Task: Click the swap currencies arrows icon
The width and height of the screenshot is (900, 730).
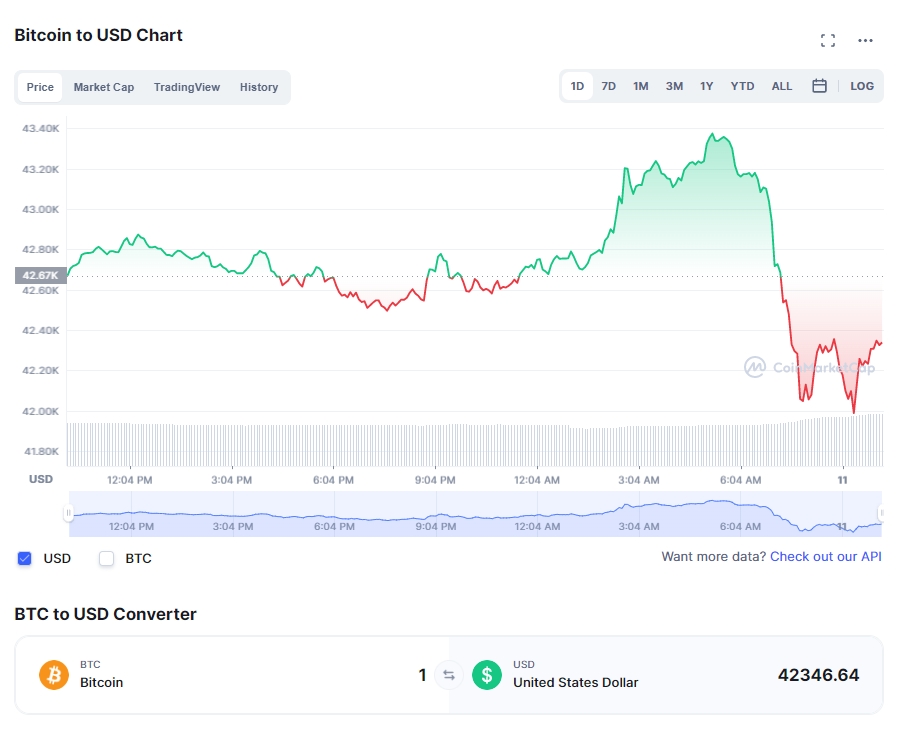Action: click(x=449, y=675)
